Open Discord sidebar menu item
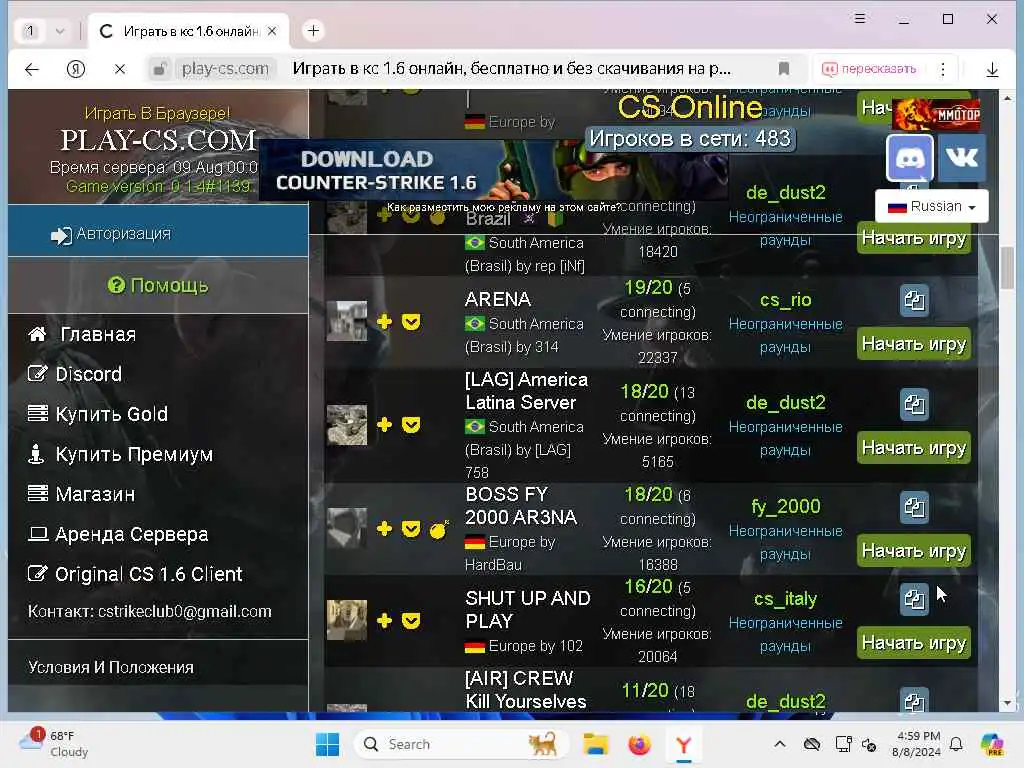1024x768 pixels. (x=75, y=374)
